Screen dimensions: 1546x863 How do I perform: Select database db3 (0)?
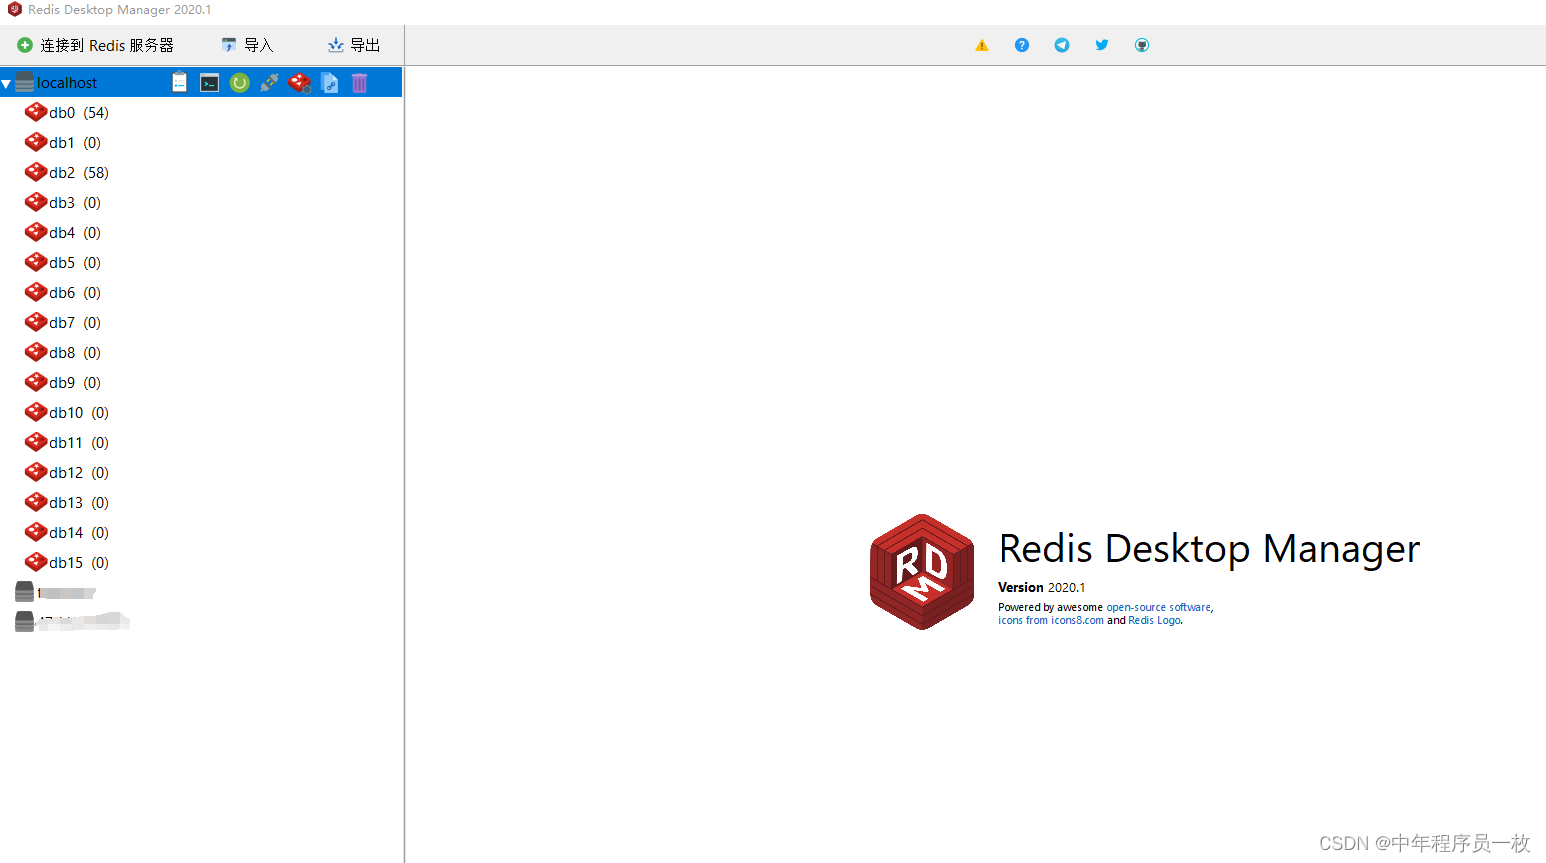click(x=75, y=203)
